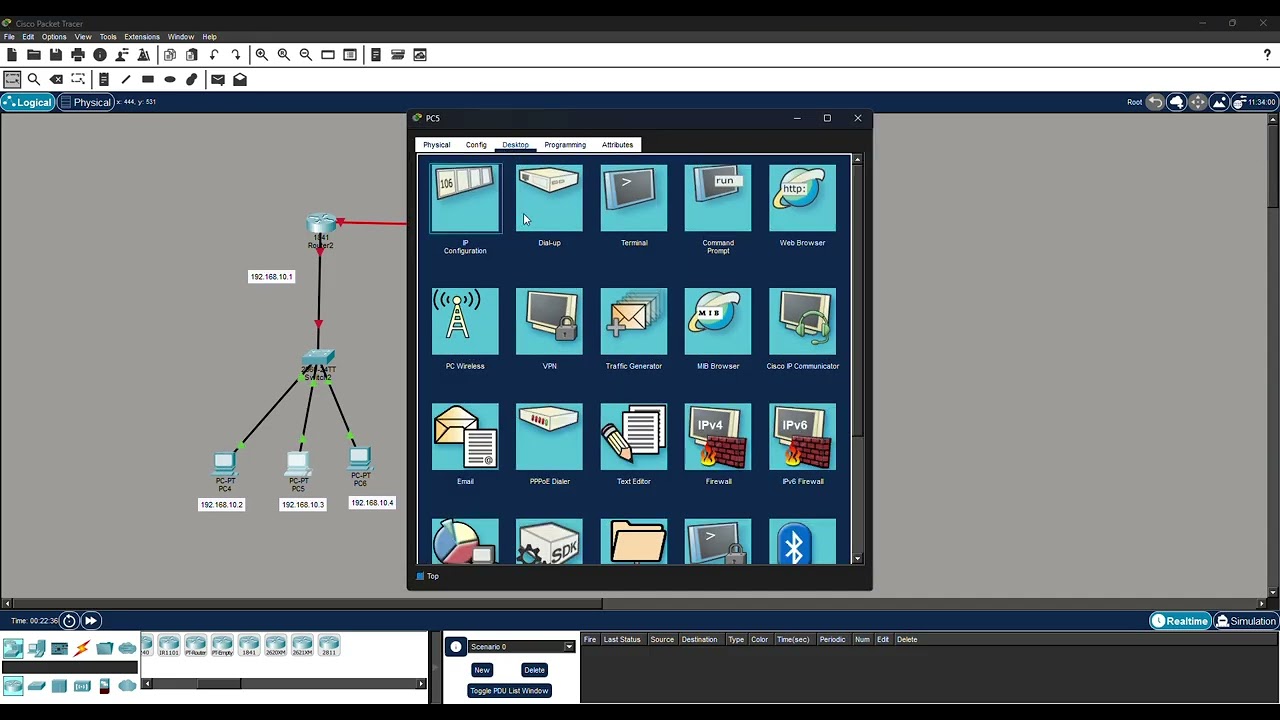Select the Place Note tool

pyautogui.click(x=104, y=79)
